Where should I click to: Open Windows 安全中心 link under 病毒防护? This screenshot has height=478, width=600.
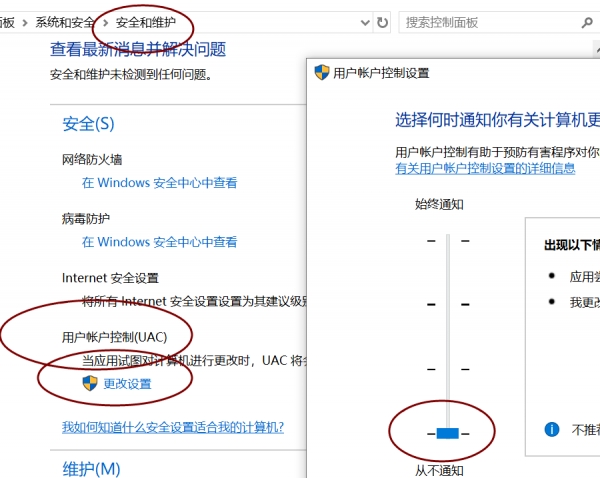click(160, 242)
